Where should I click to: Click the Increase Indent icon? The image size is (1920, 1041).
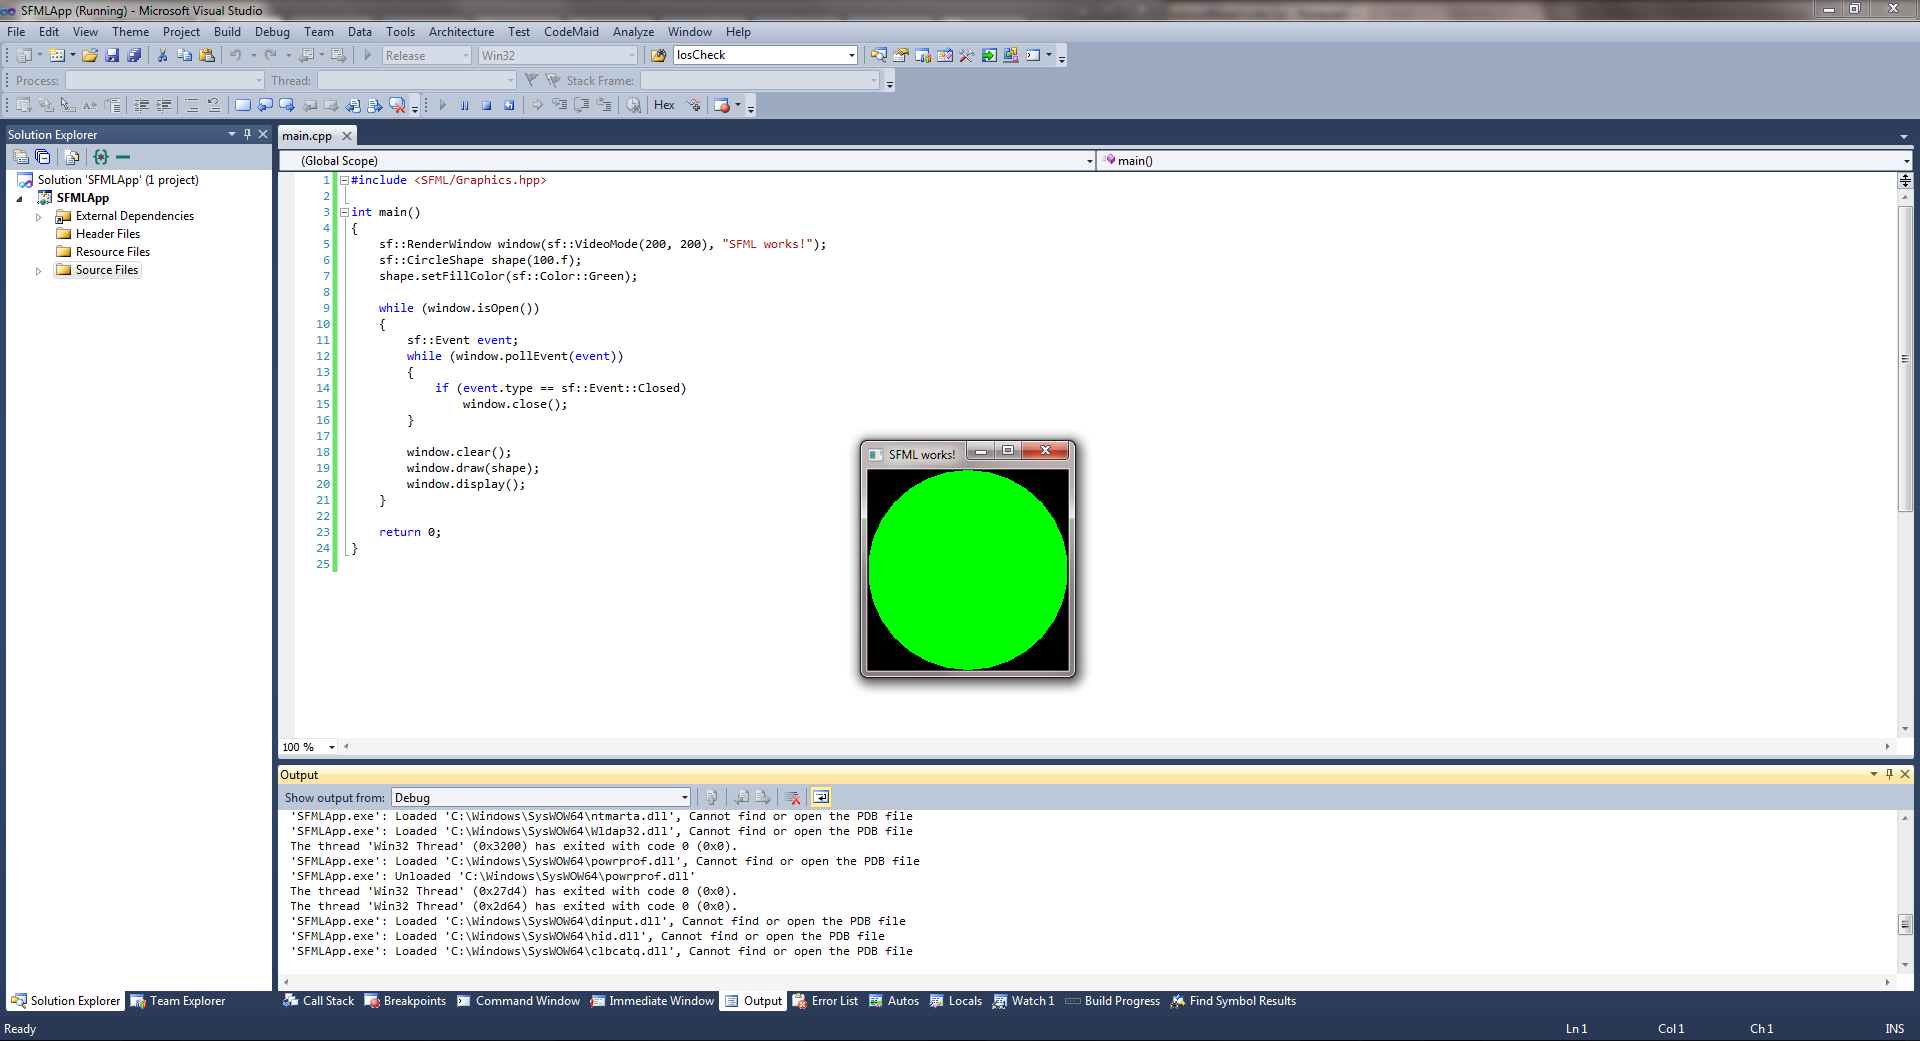[164, 105]
